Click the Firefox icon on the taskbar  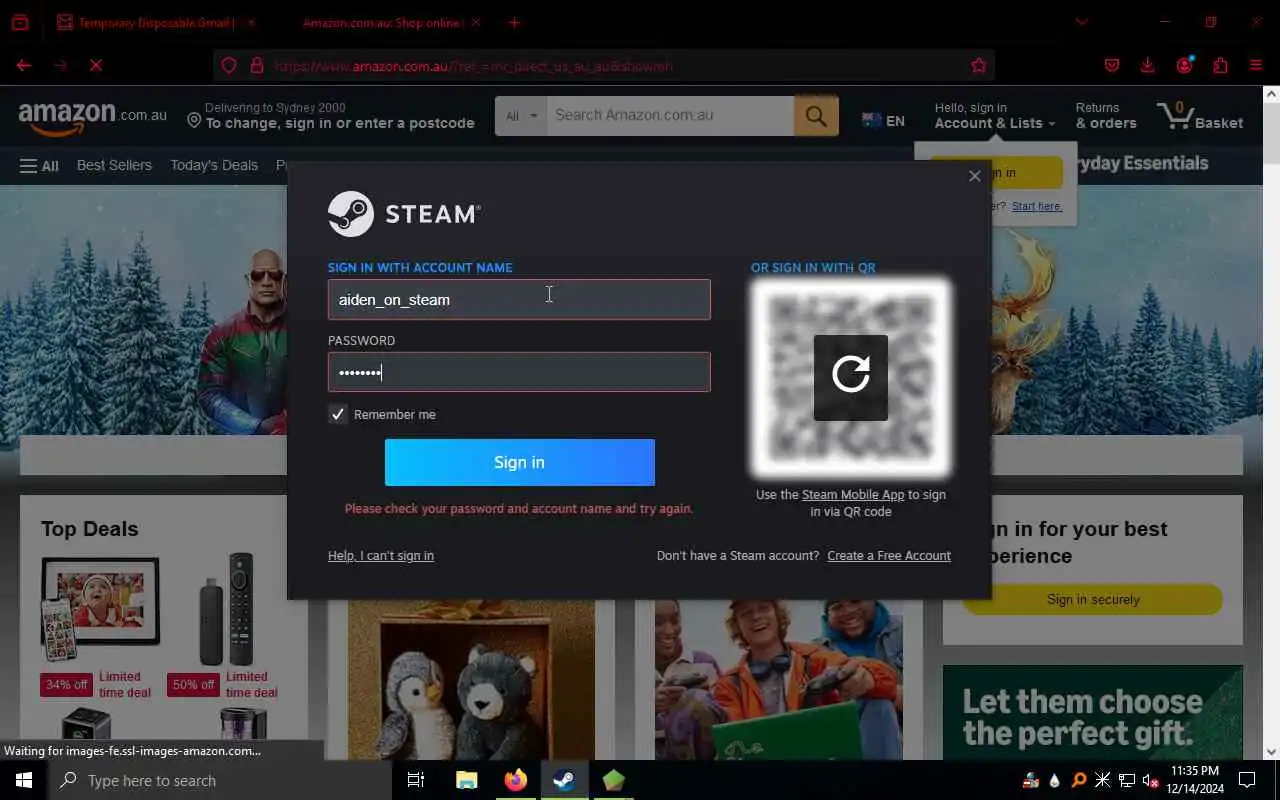coord(515,780)
